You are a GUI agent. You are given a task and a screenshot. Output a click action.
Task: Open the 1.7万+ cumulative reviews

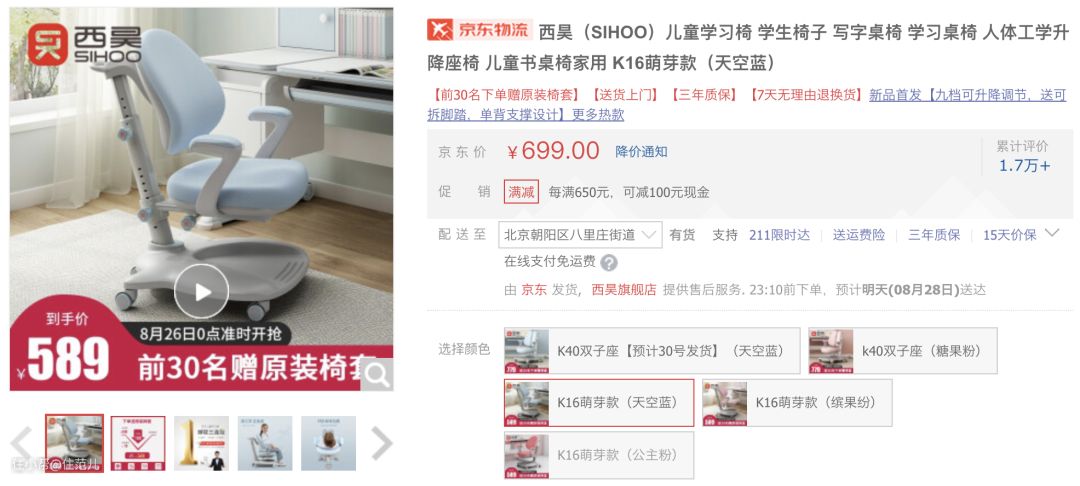(x=1024, y=166)
